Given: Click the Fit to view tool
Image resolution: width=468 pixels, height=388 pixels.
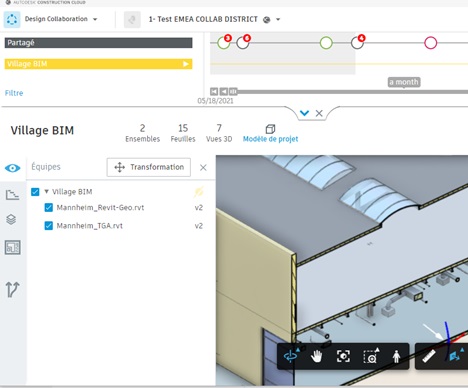Looking at the screenshot, I should tap(343, 356).
